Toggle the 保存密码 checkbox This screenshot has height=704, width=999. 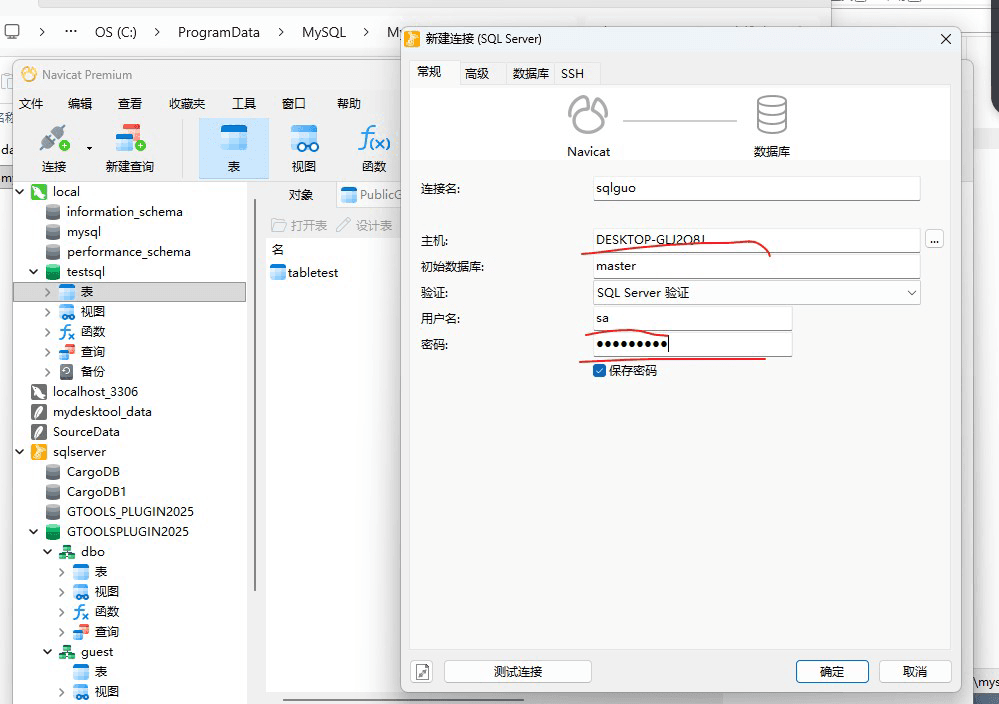coord(599,371)
